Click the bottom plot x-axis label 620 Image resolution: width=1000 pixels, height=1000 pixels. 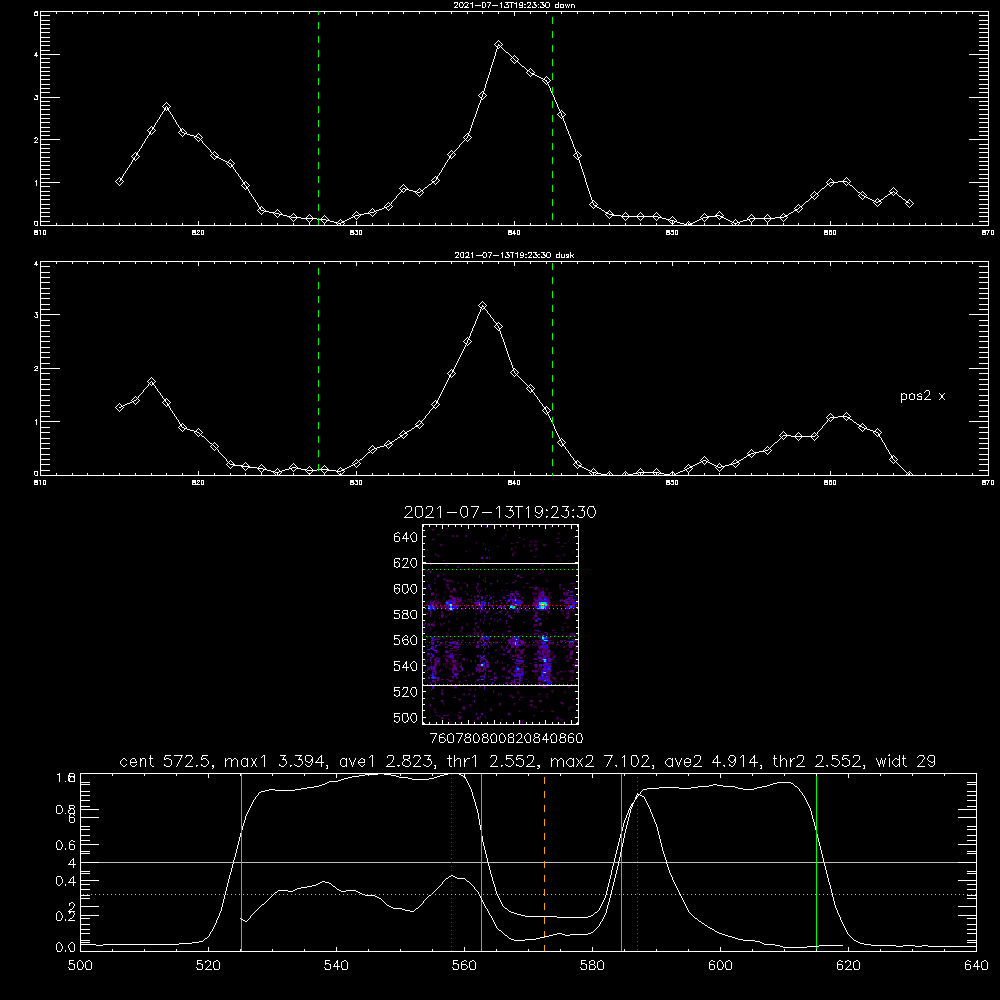point(848,966)
